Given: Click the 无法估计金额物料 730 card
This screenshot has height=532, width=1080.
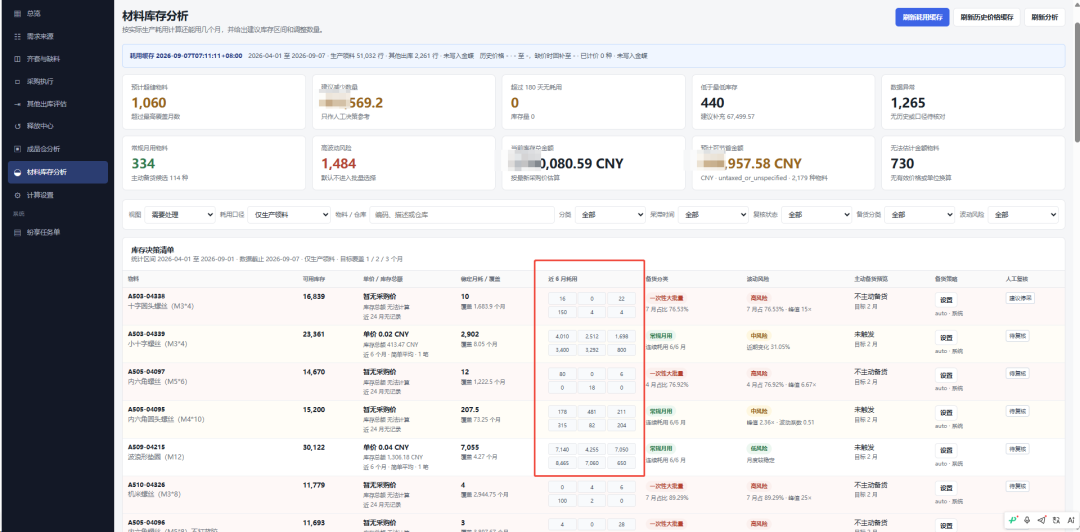Looking at the screenshot, I should coord(973,163).
